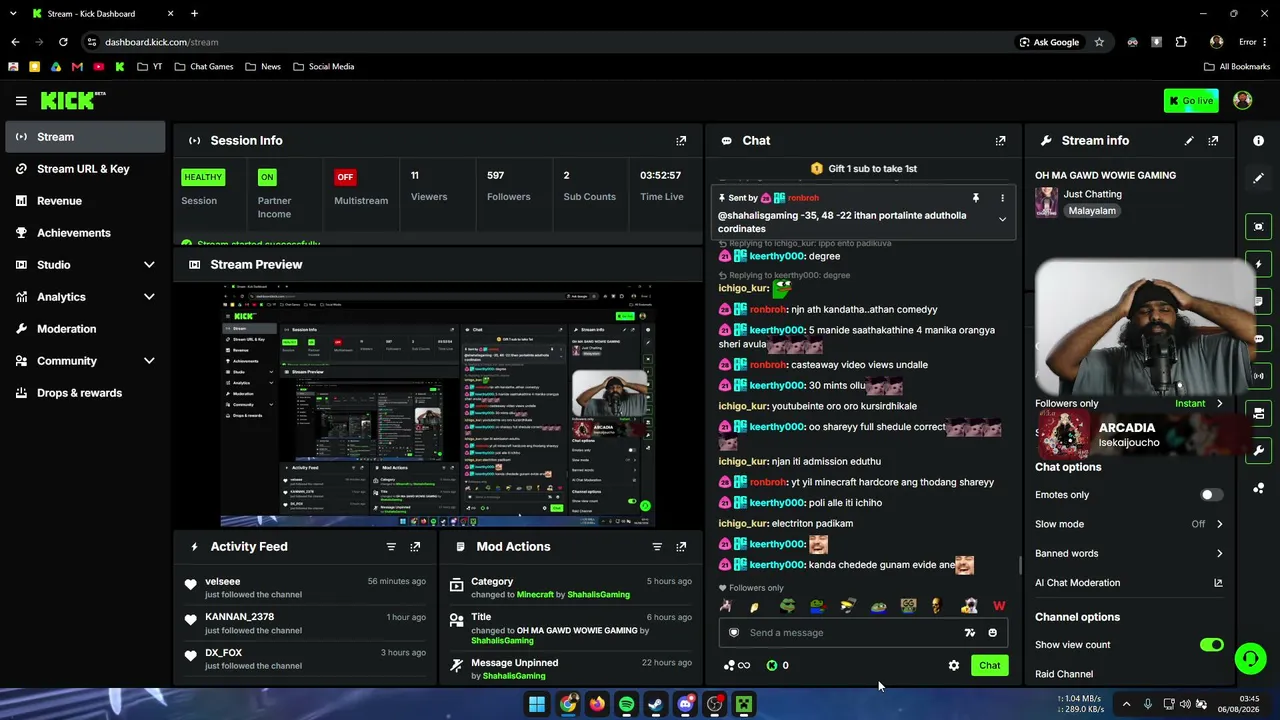This screenshot has height=720, width=1280.
Task: Pop out the Activity Feed panel
Action: (415, 547)
